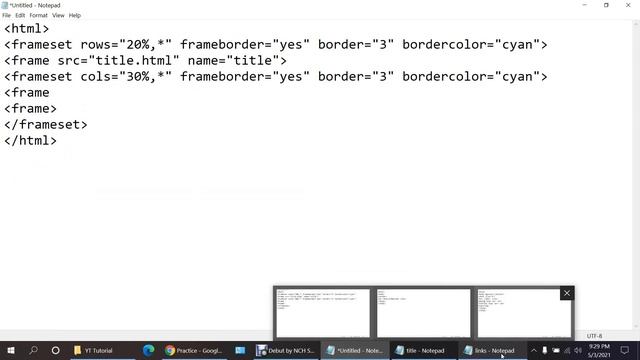Open taskbar Search magnifier
Viewport: 640px width, 360px height.
[33, 350]
